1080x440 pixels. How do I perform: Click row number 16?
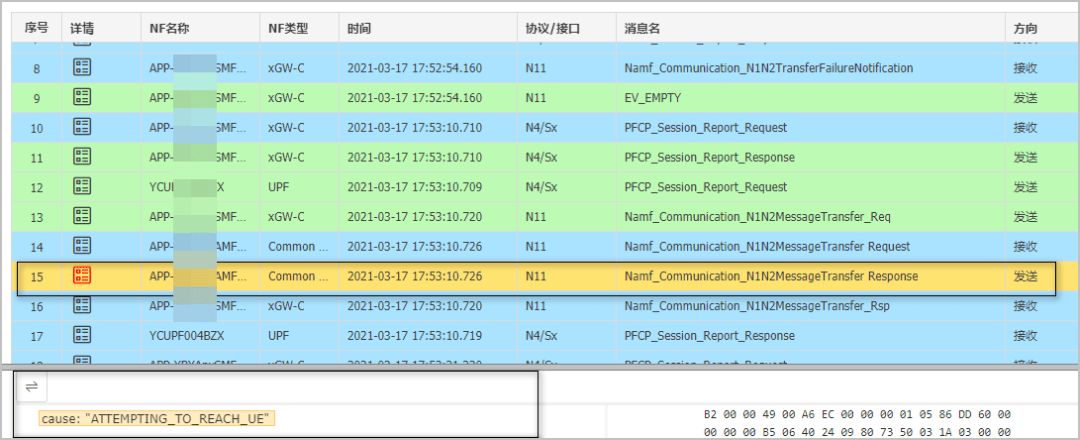pyautogui.click(x=37, y=306)
